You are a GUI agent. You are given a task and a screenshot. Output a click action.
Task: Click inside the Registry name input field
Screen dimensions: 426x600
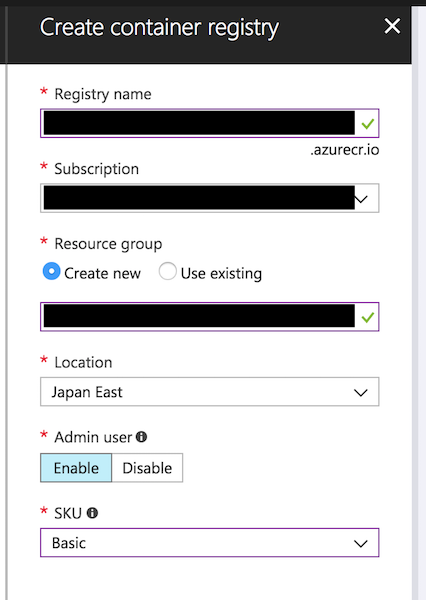coord(210,123)
